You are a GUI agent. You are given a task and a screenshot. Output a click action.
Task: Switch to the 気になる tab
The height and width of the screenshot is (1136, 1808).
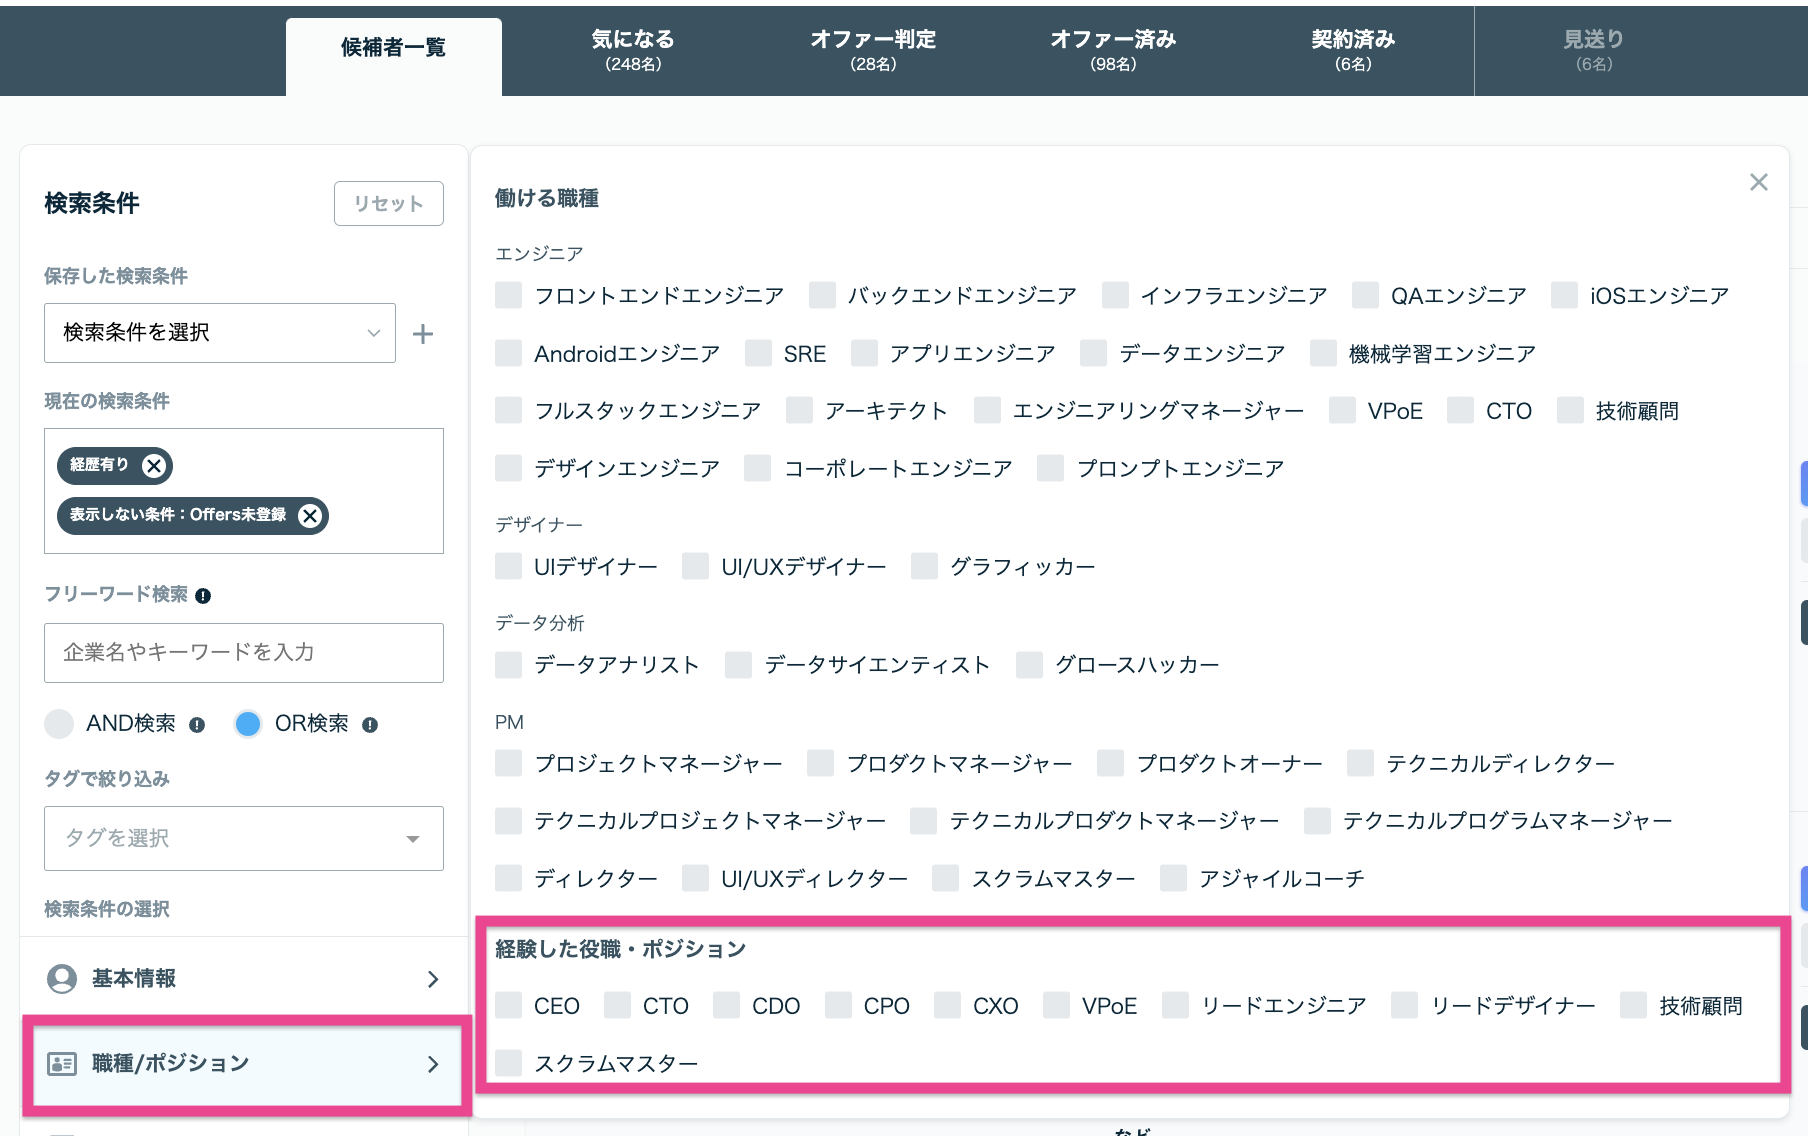633,50
